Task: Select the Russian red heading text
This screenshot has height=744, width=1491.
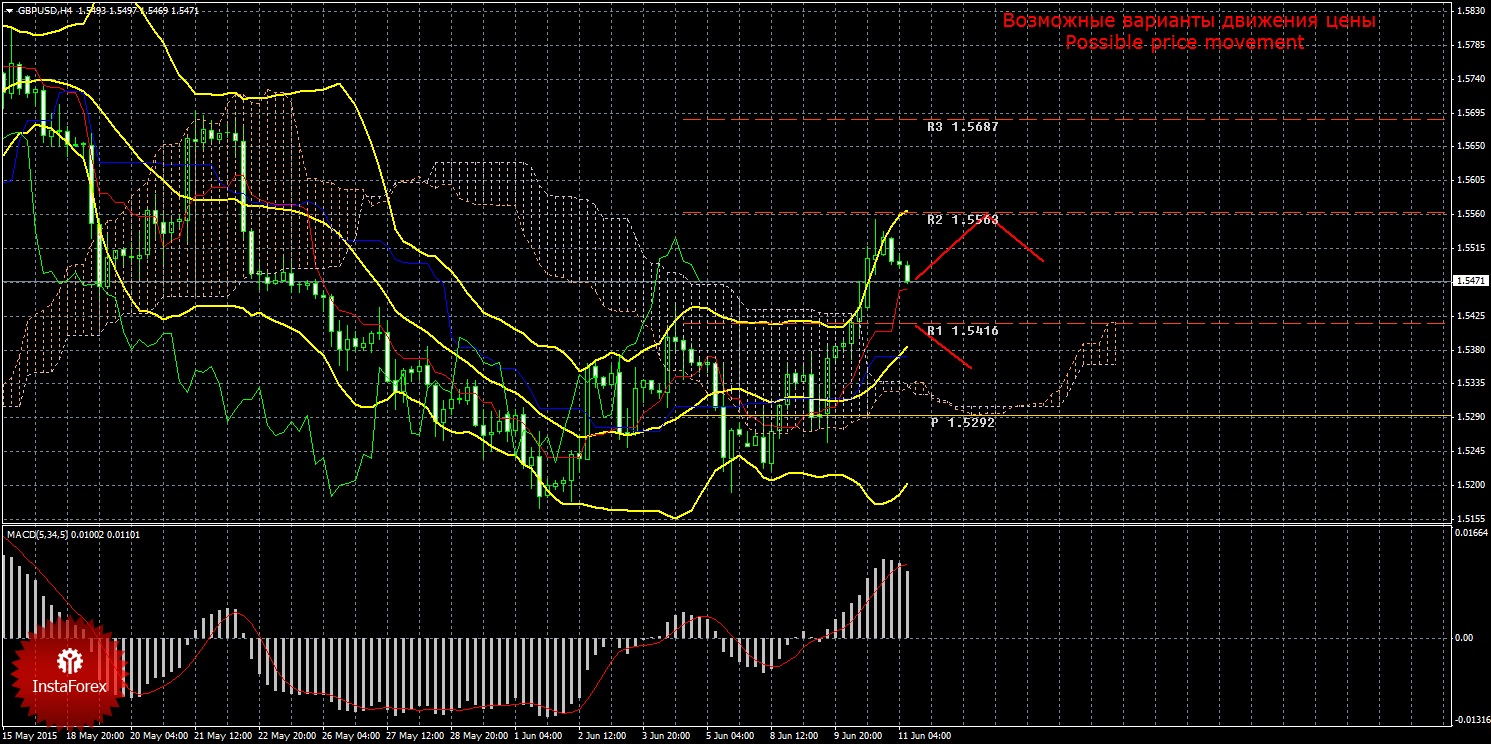Action: 1189,21
